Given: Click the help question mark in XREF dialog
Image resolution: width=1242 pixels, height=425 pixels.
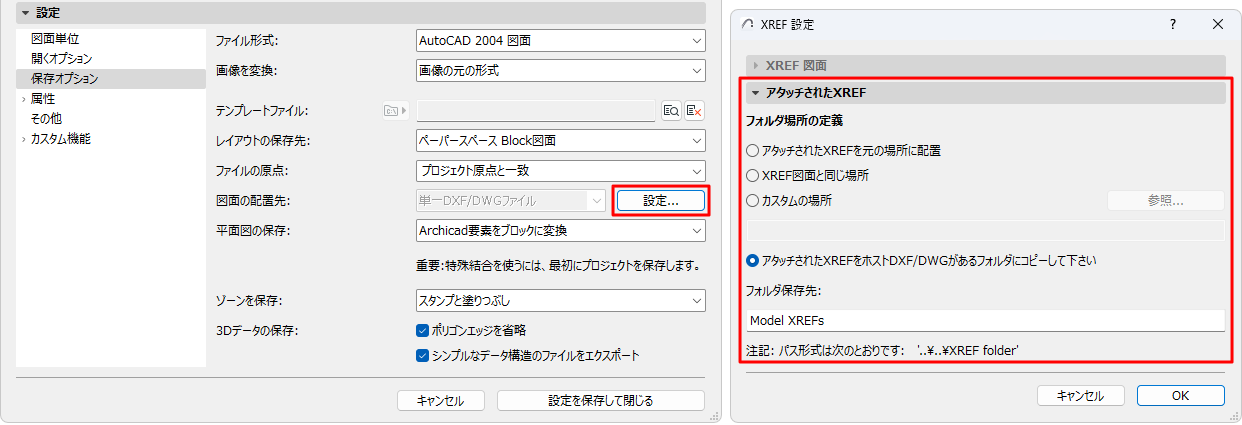Looking at the screenshot, I should point(1172,23).
